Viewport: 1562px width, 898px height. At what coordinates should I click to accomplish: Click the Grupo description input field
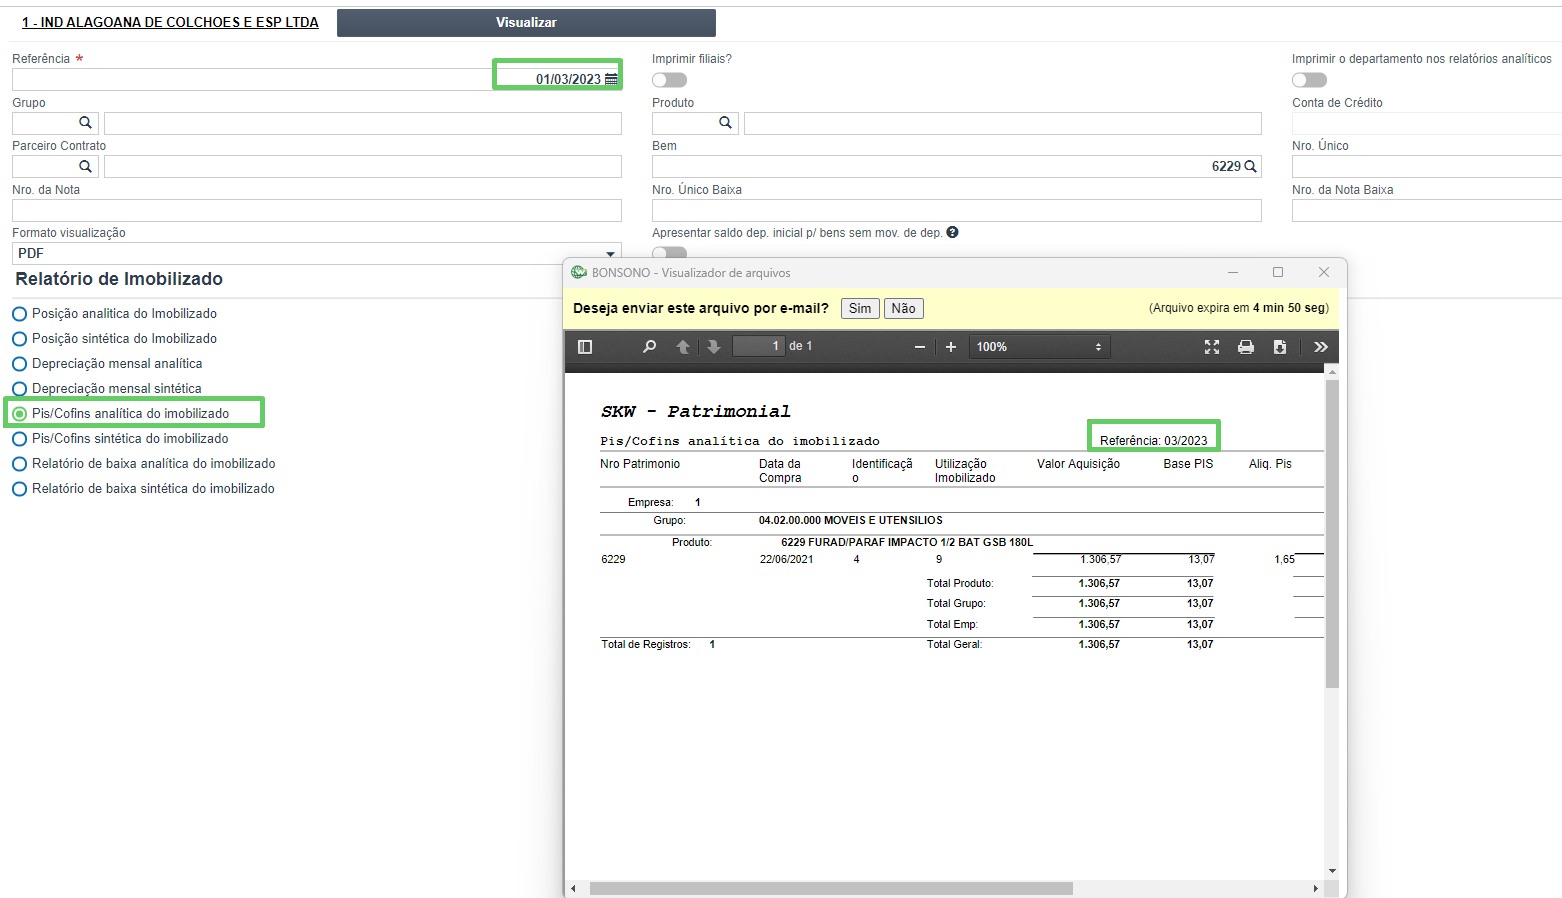[x=363, y=123]
